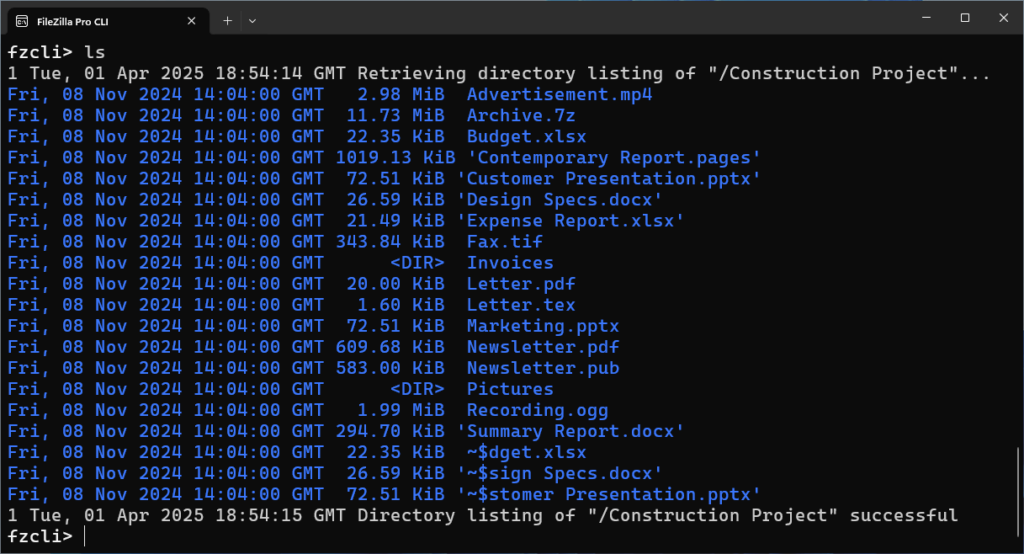
Task: Click the Recording.ogg file name
Action: tap(537, 410)
